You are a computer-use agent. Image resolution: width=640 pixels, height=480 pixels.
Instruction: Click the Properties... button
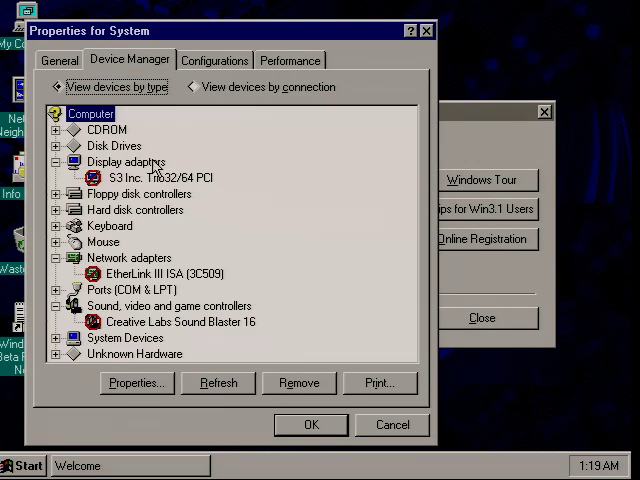point(137,383)
